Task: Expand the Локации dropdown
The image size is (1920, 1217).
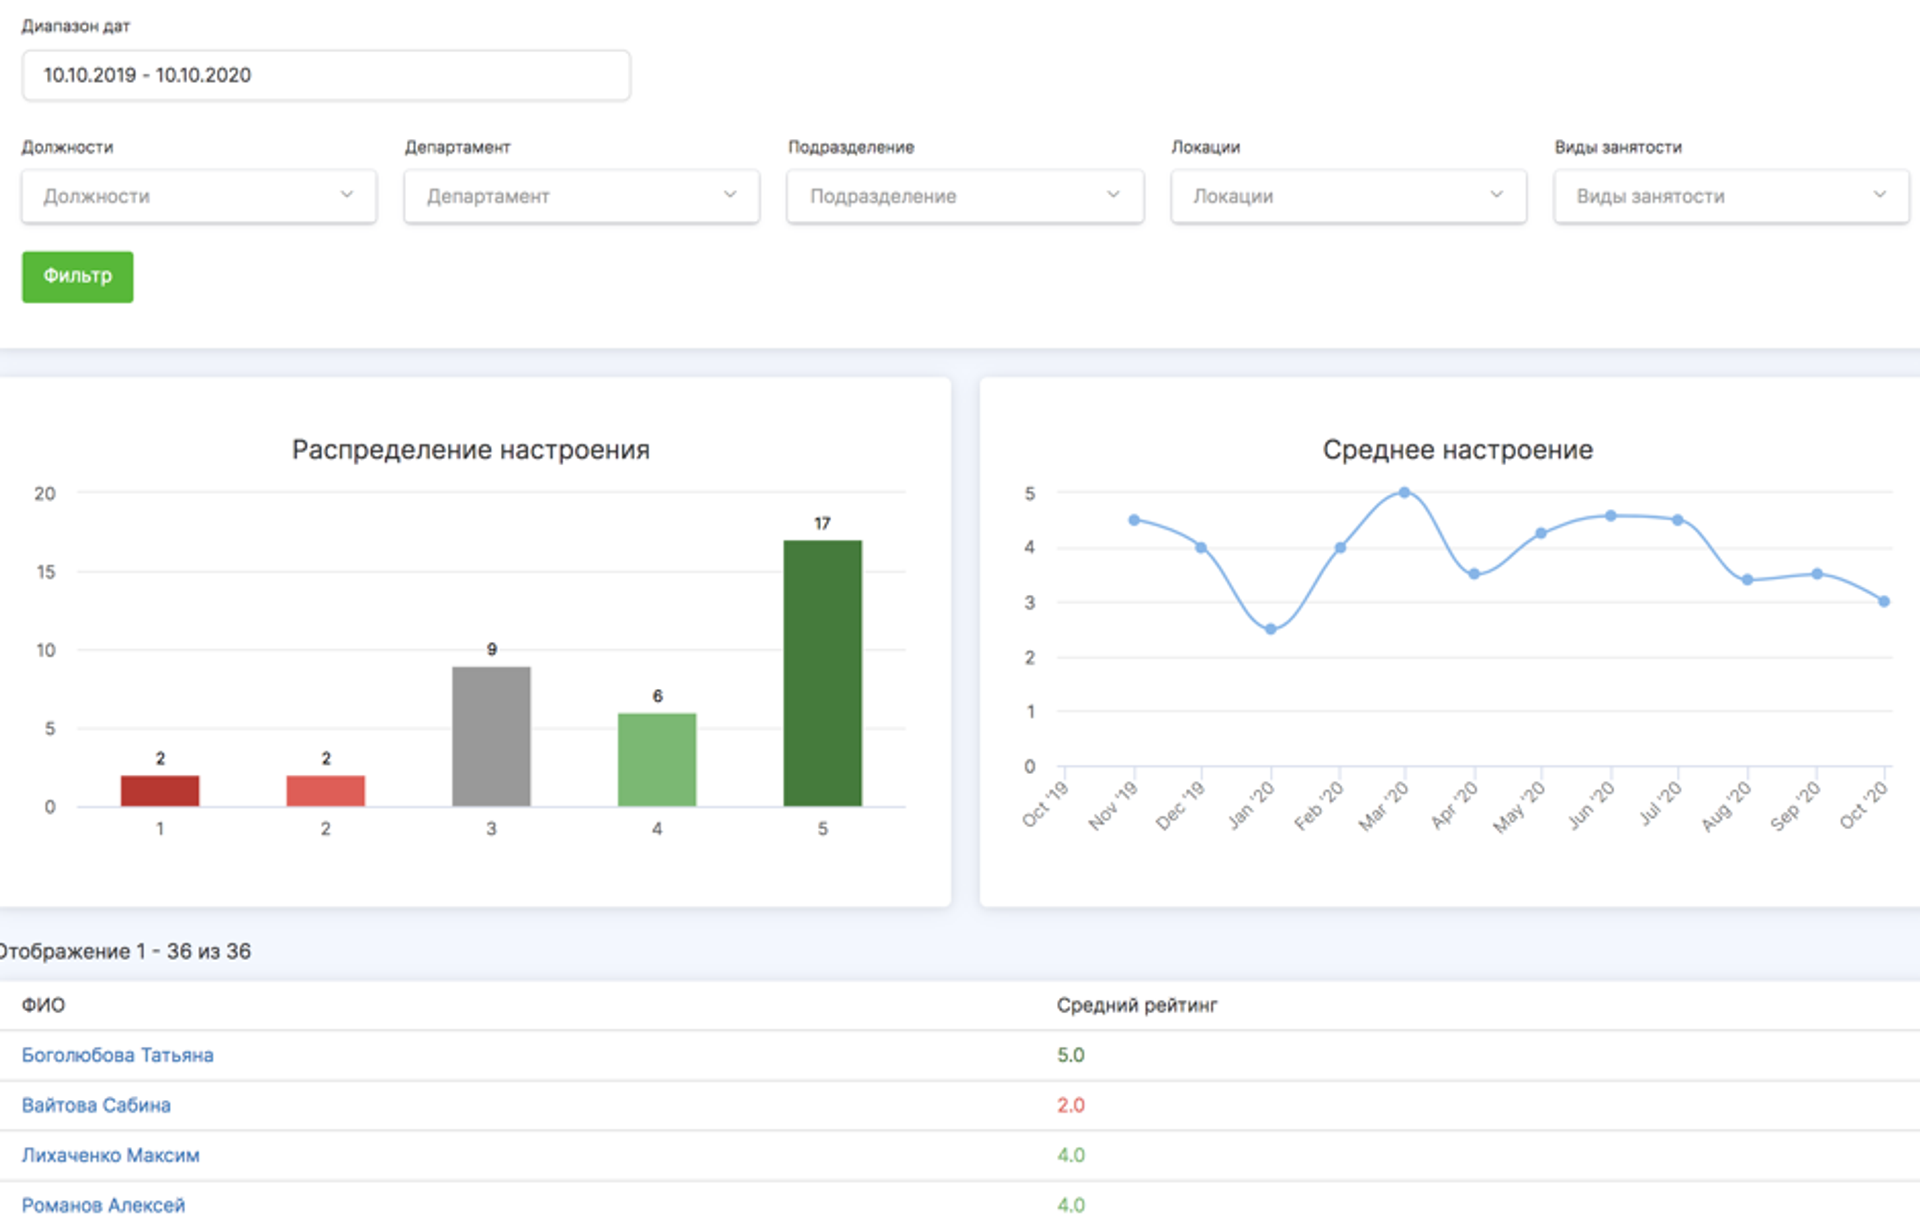Action: pyautogui.click(x=1348, y=196)
